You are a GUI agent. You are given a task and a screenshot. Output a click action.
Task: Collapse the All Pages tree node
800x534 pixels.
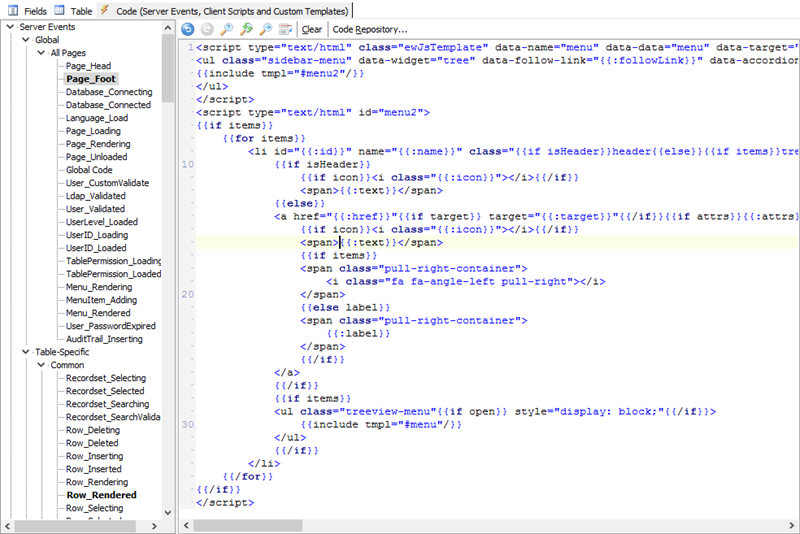point(41,53)
